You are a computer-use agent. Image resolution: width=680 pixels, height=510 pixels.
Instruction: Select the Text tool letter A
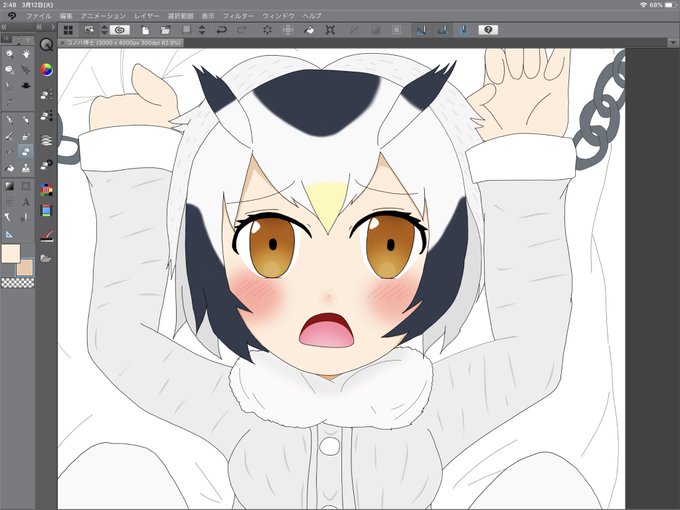point(26,202)
